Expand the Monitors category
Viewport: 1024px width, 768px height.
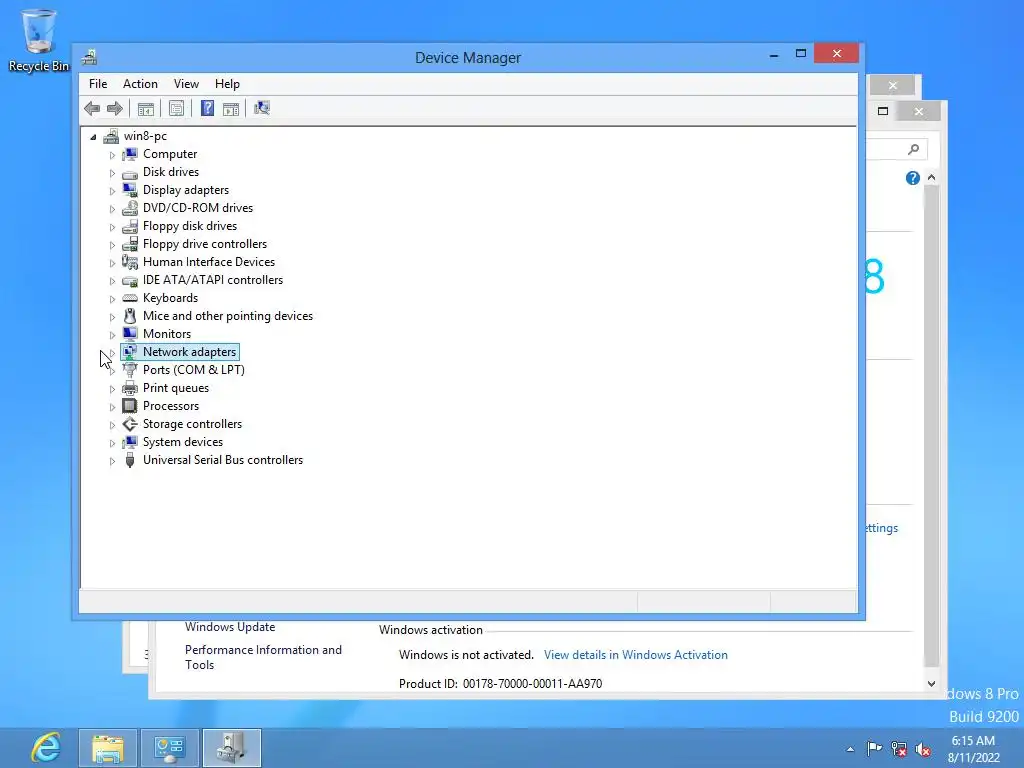pyautogui.click(x=112, y=335)
